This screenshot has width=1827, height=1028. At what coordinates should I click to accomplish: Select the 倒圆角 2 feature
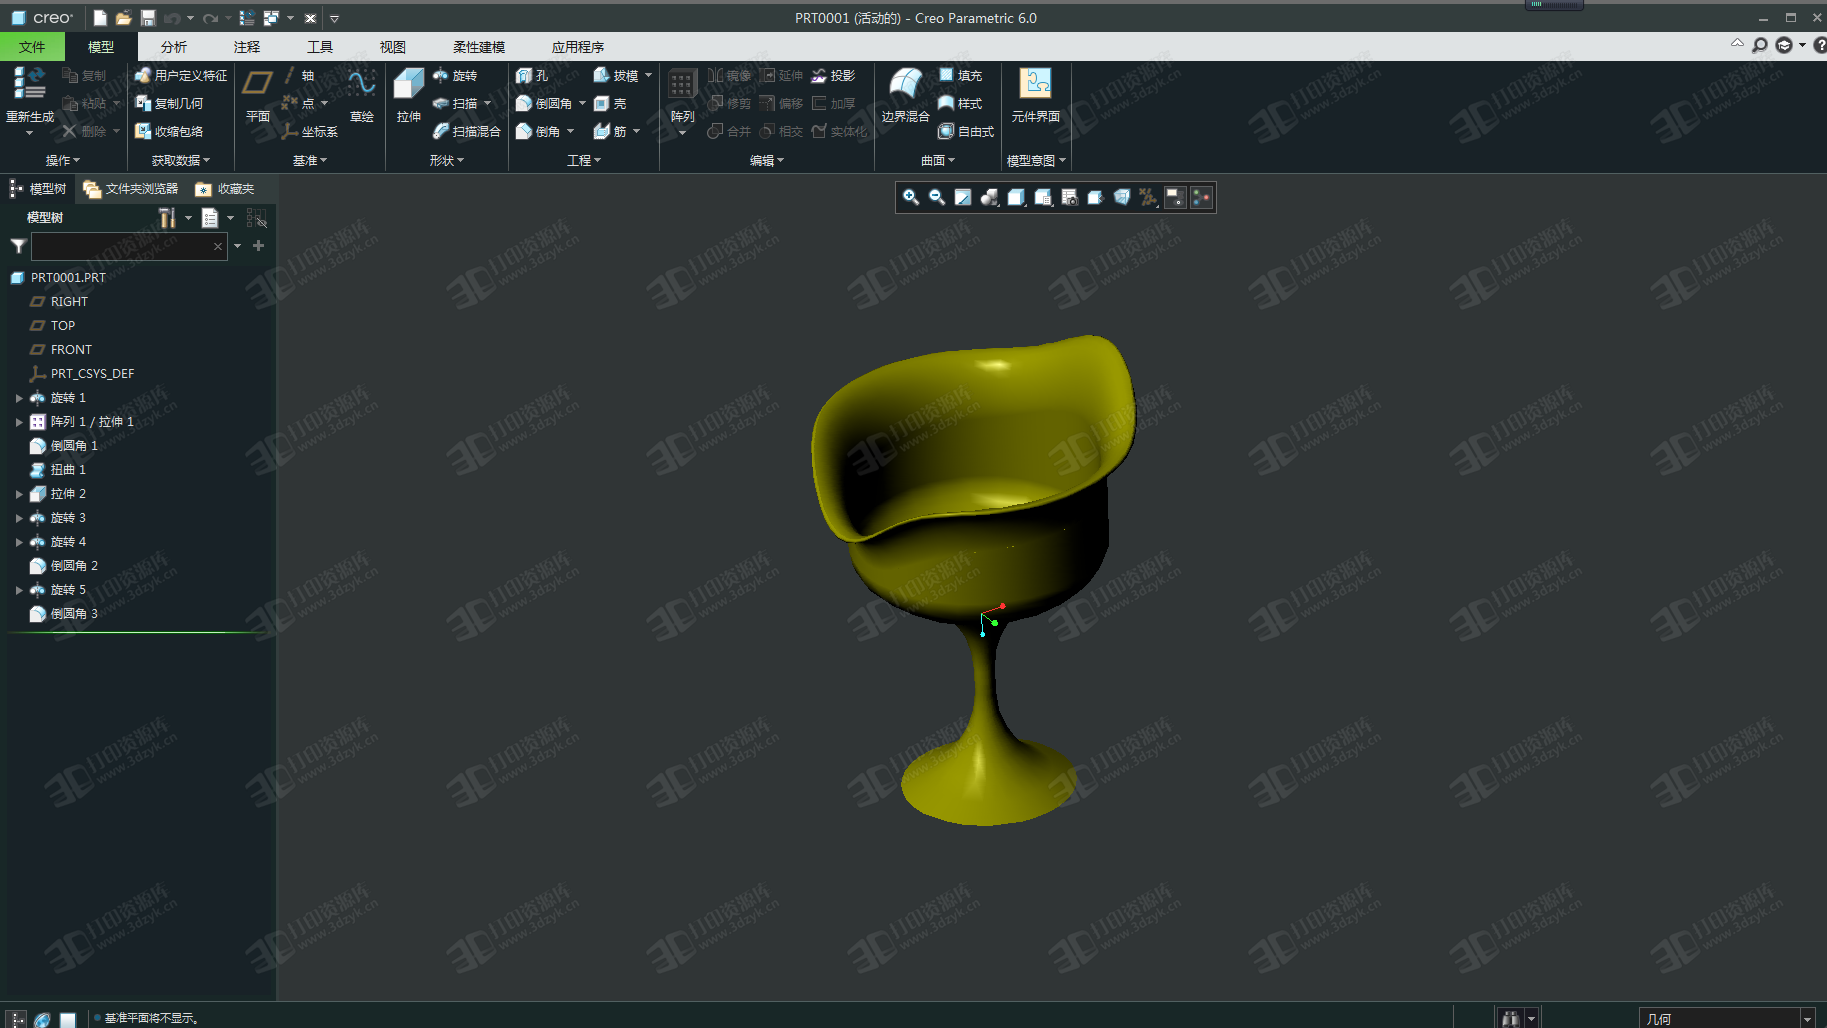point(64,566)
